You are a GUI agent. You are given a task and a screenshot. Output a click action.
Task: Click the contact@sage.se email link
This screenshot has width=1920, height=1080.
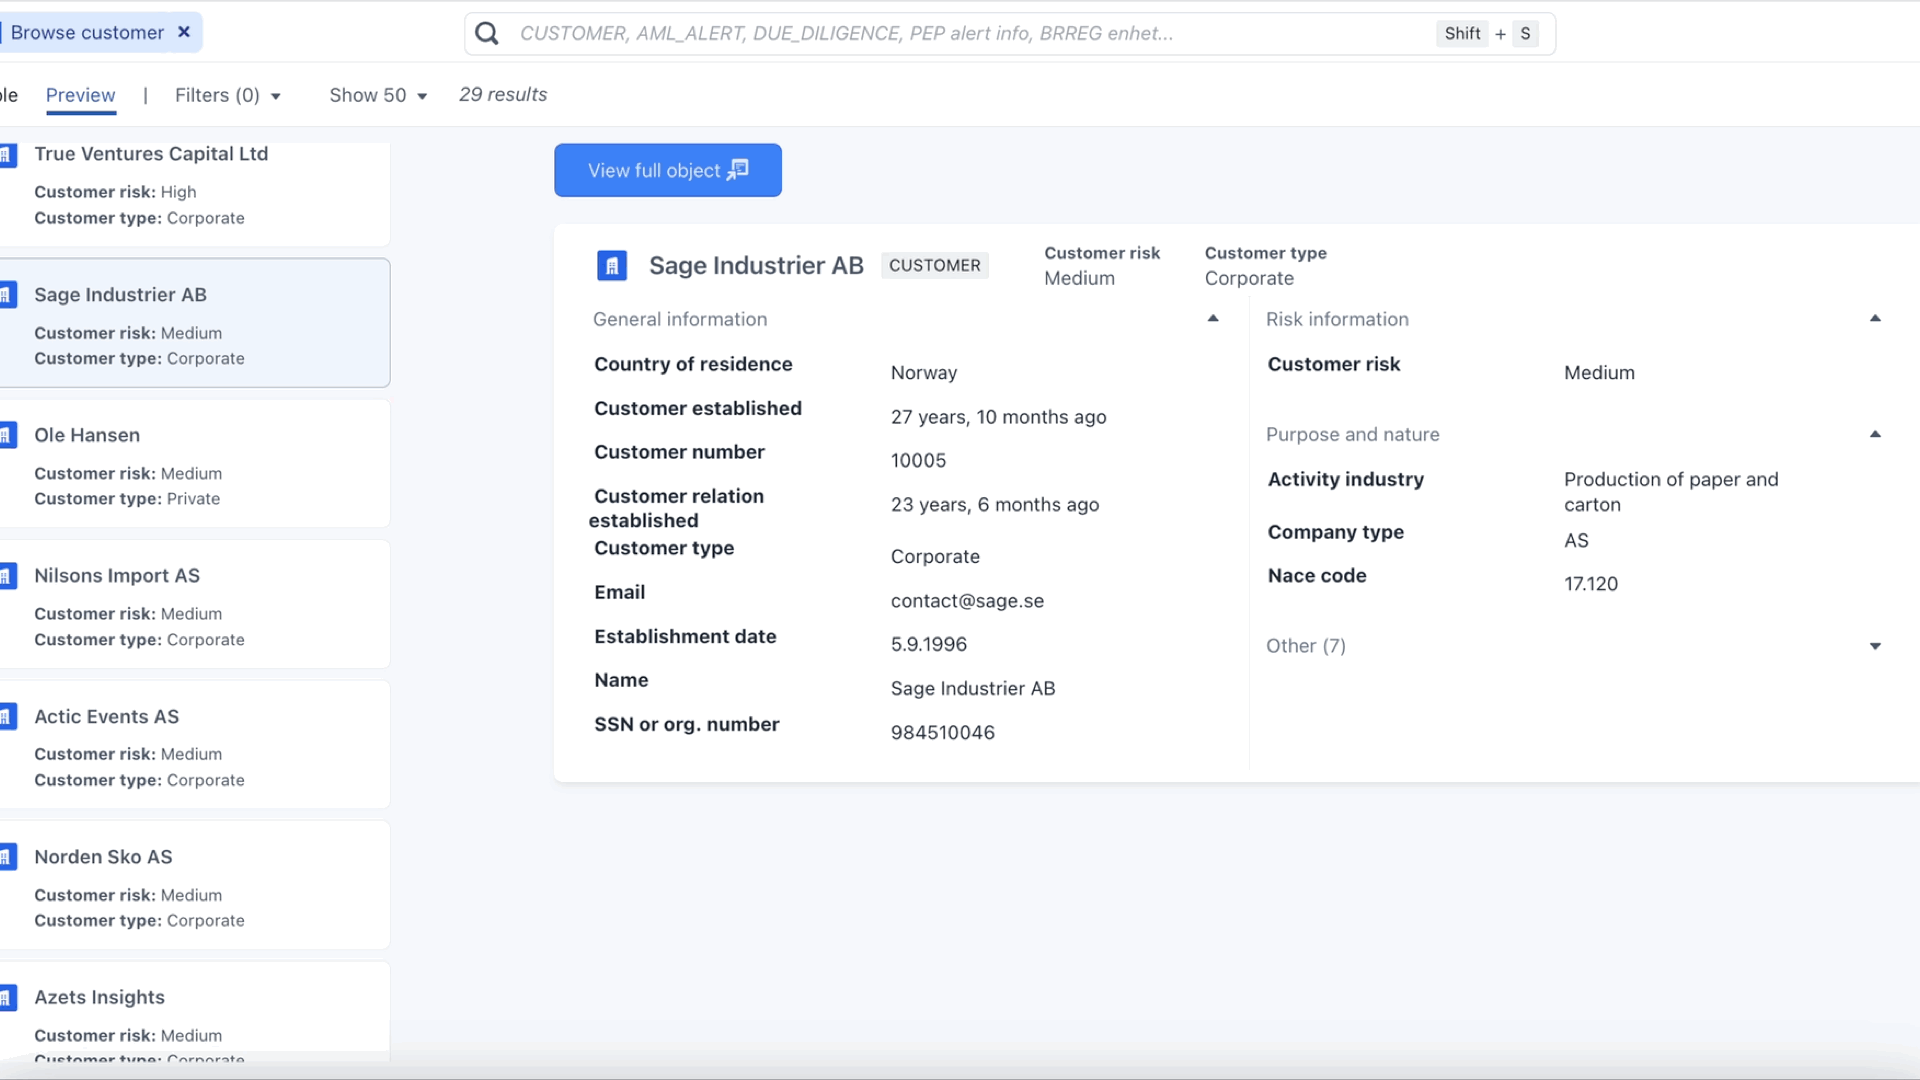point(967,600)
